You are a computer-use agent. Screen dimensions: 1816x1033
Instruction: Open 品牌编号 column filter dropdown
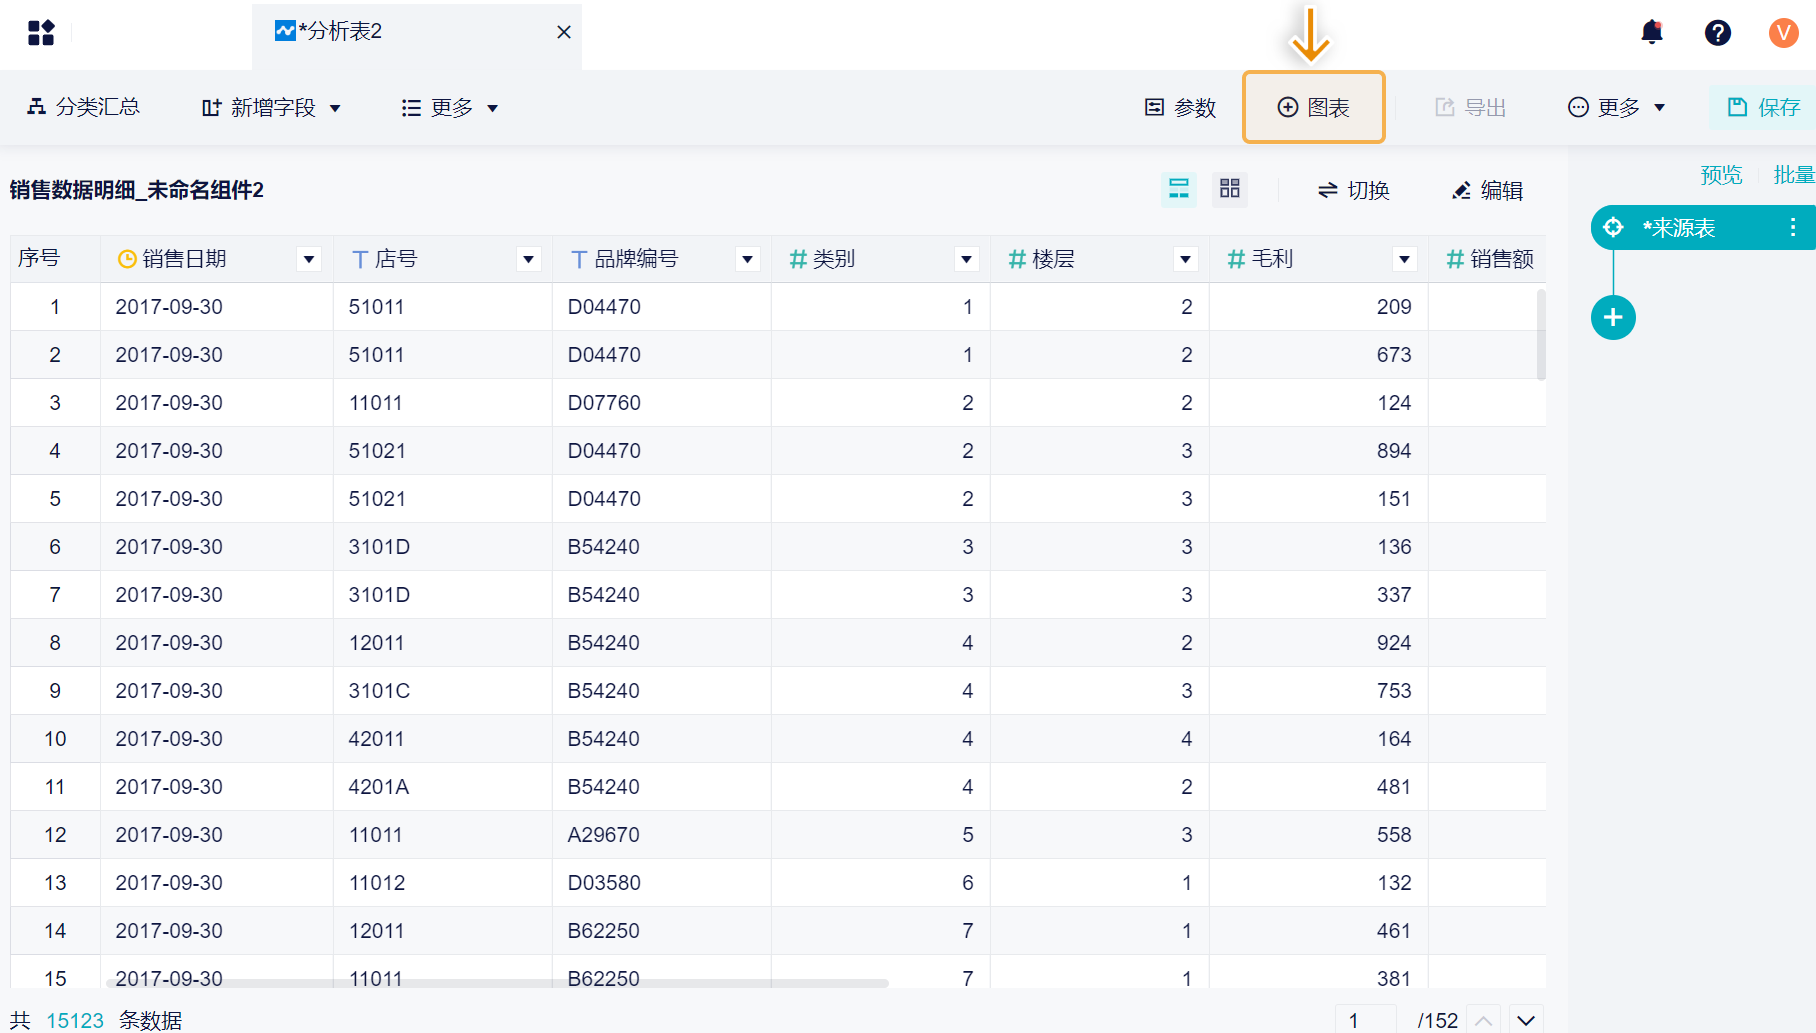point(747,259)
